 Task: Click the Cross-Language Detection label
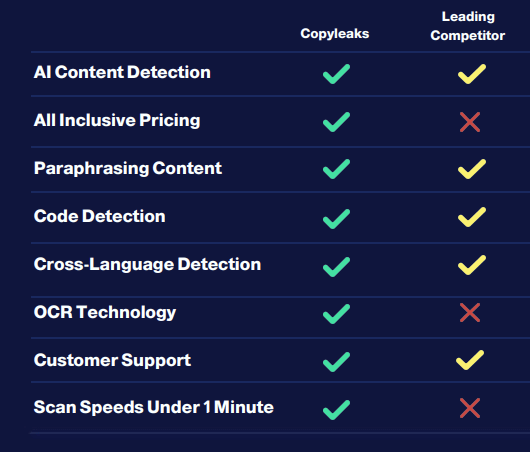pos(147,264)
